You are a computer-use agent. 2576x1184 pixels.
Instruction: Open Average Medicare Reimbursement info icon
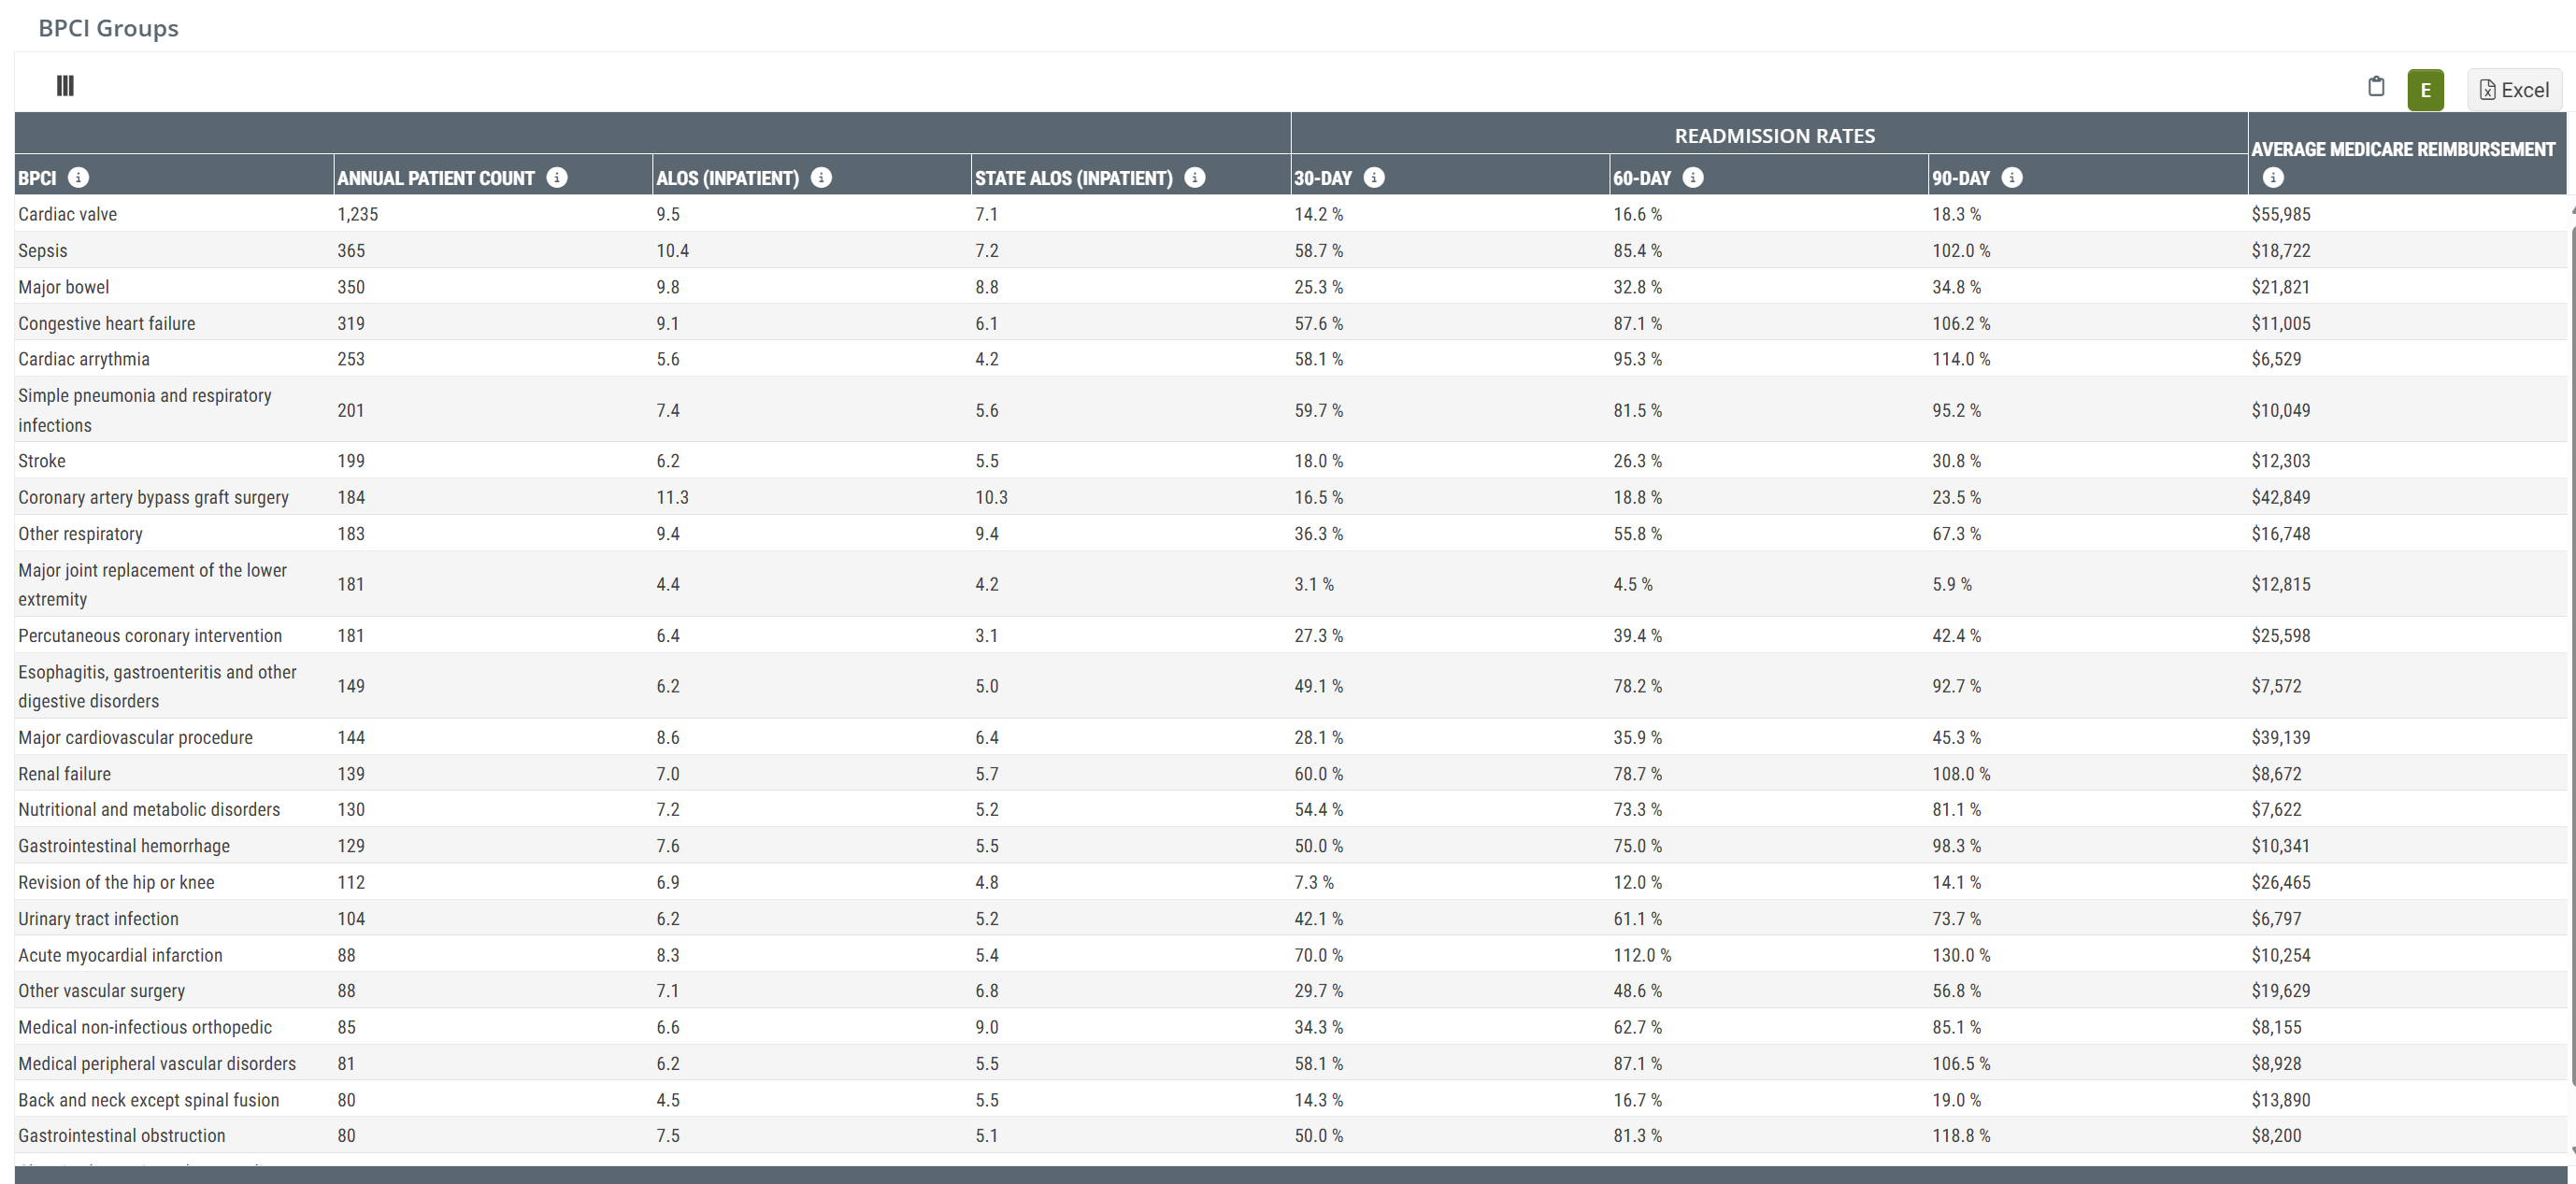pos(2273,177)
